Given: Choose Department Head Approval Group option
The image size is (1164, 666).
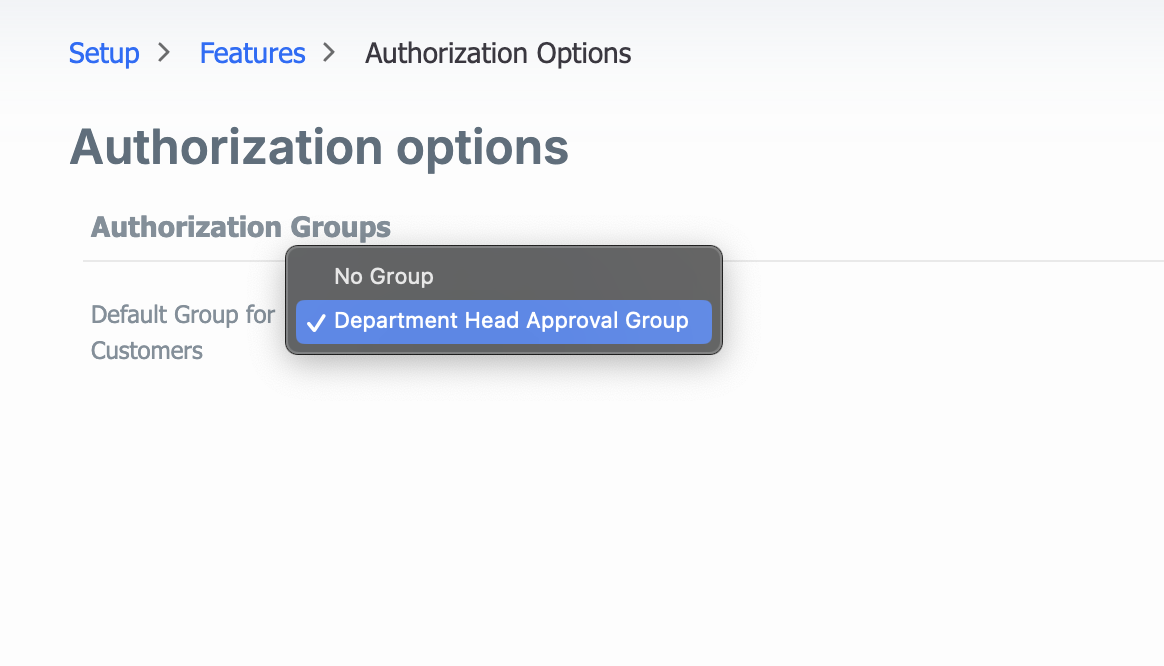Looking at the screenshot, I should [x=503, y=321].
